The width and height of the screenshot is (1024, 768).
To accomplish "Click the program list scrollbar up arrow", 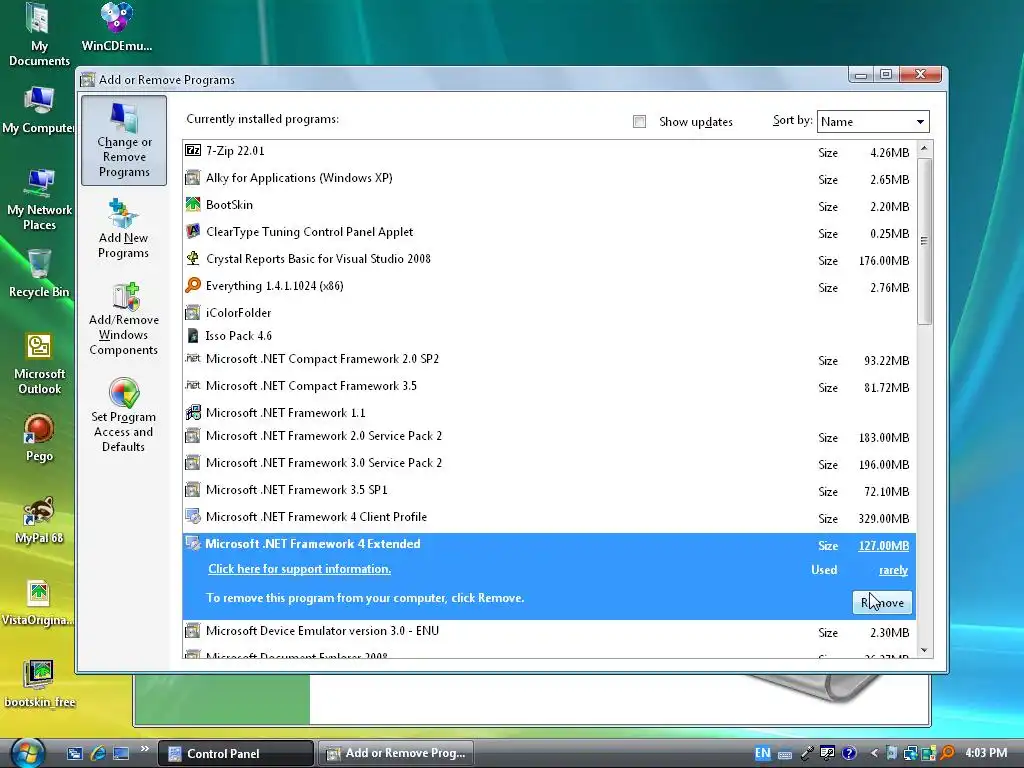I will [x=924, y=148].
